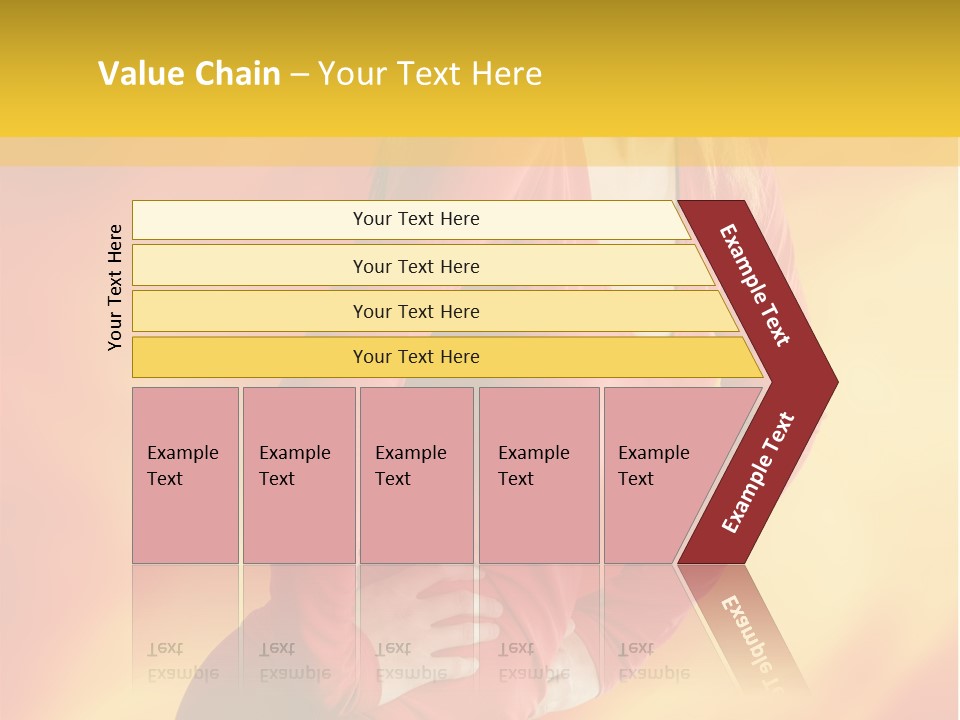Select the topmost pale 'Your Text Here' bar

click(x=415, y=219)
